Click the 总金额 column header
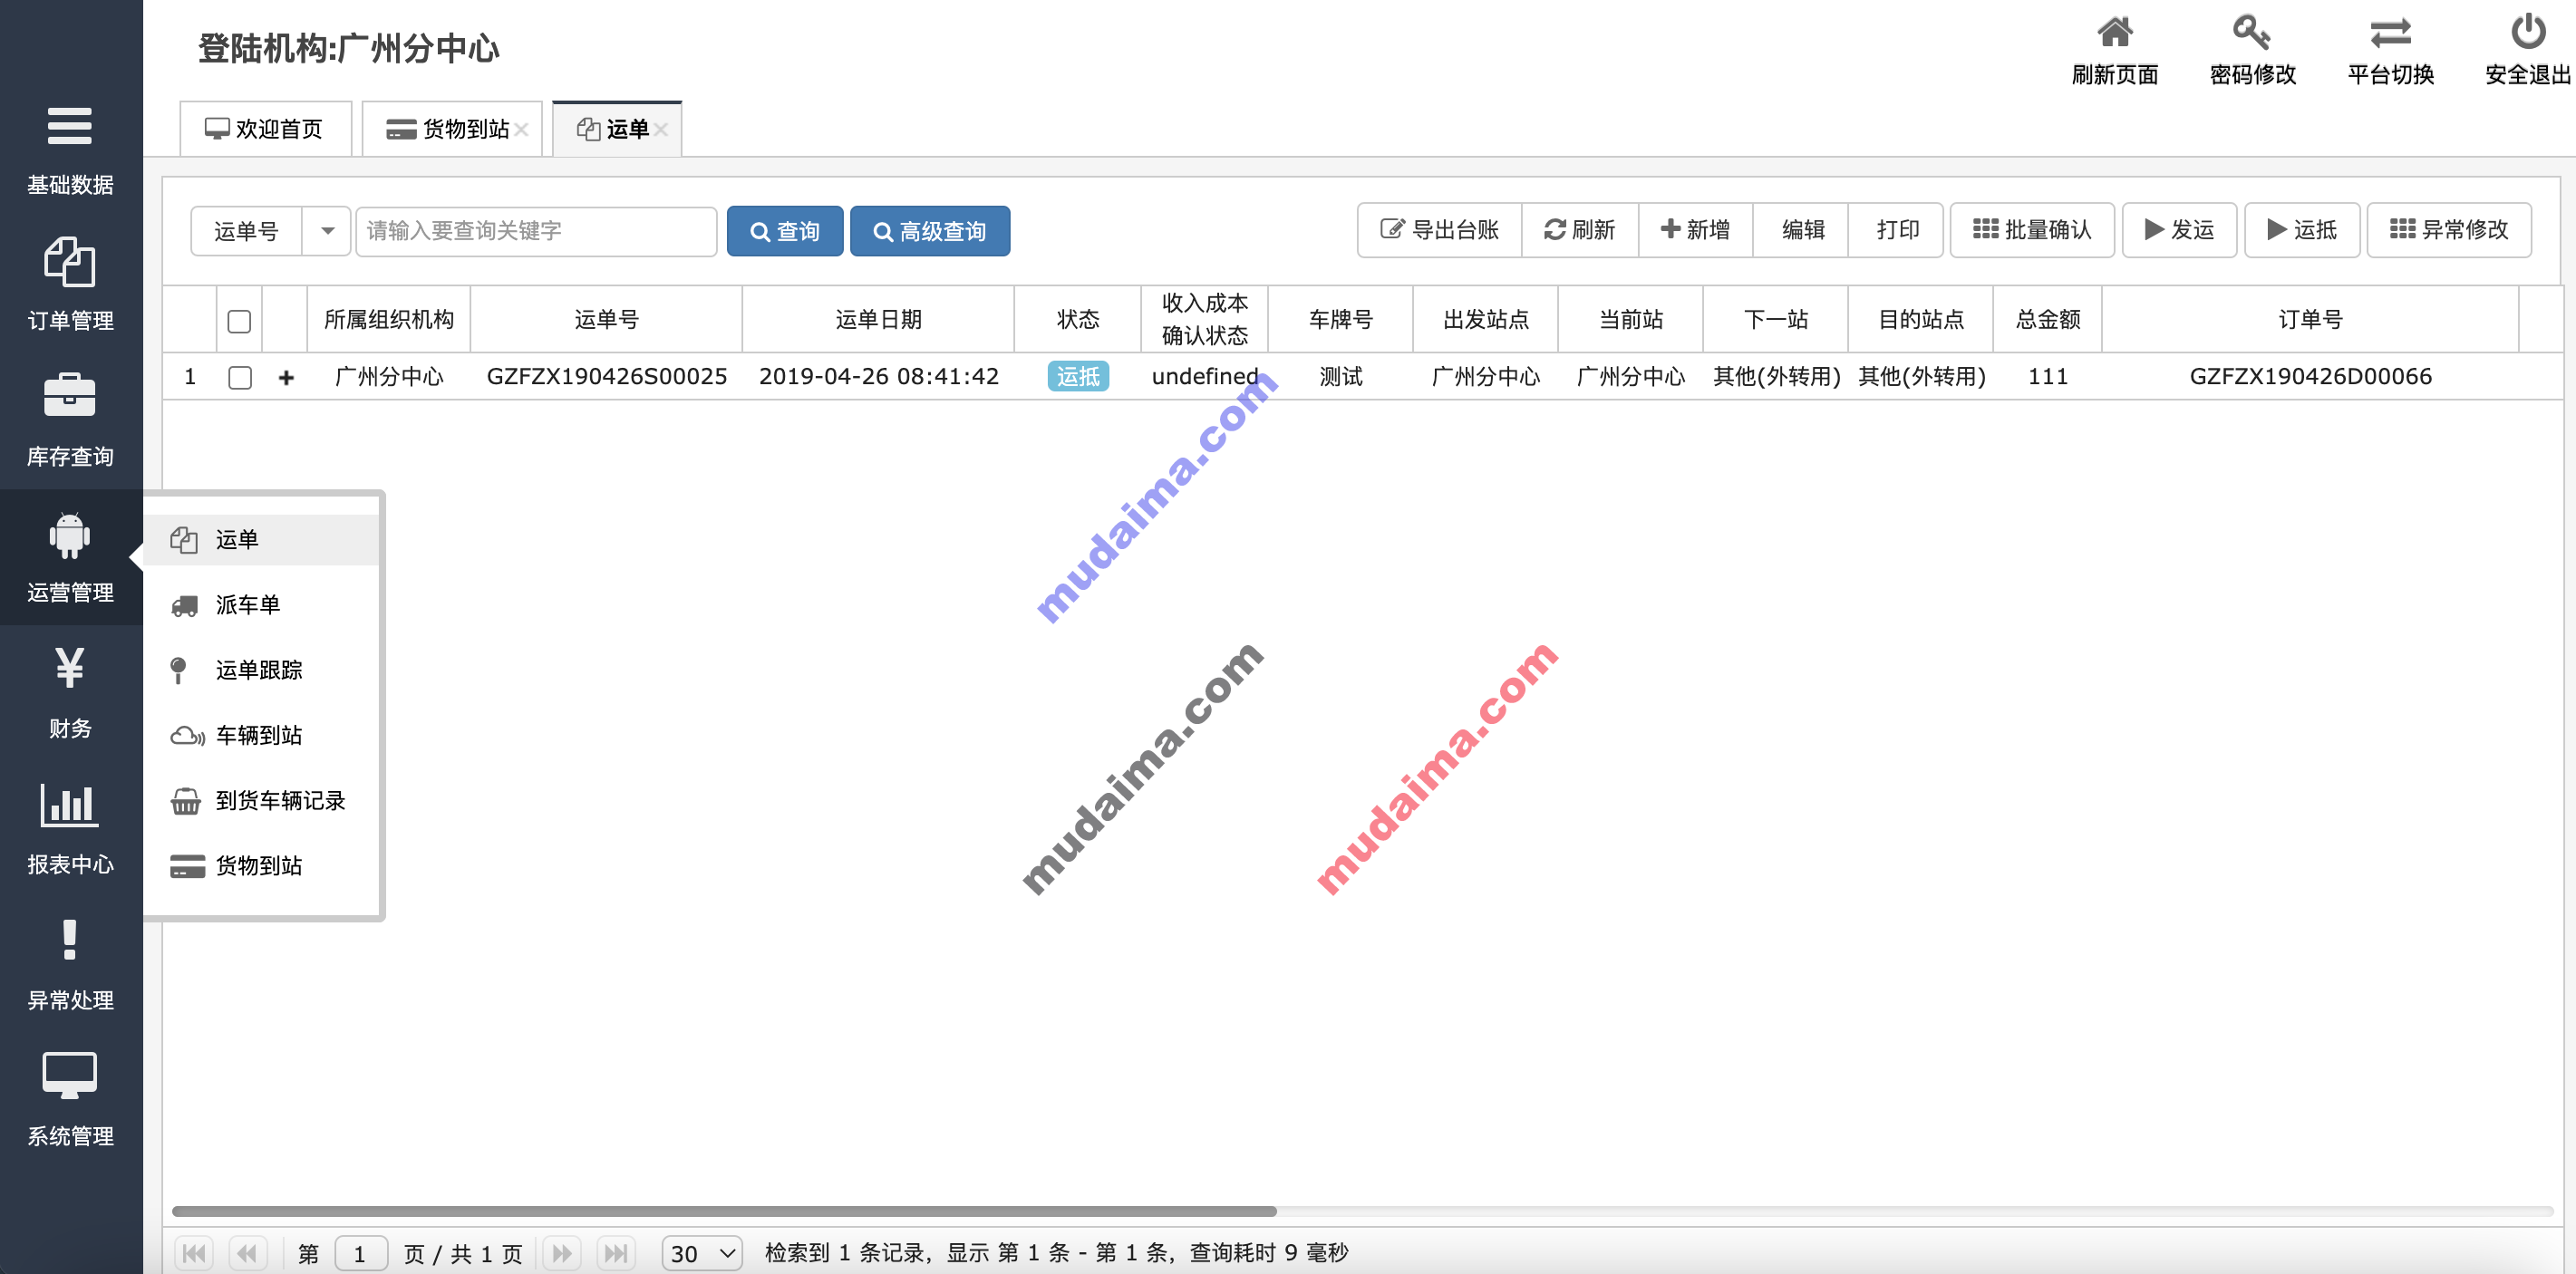 [x=2048, y=320]
